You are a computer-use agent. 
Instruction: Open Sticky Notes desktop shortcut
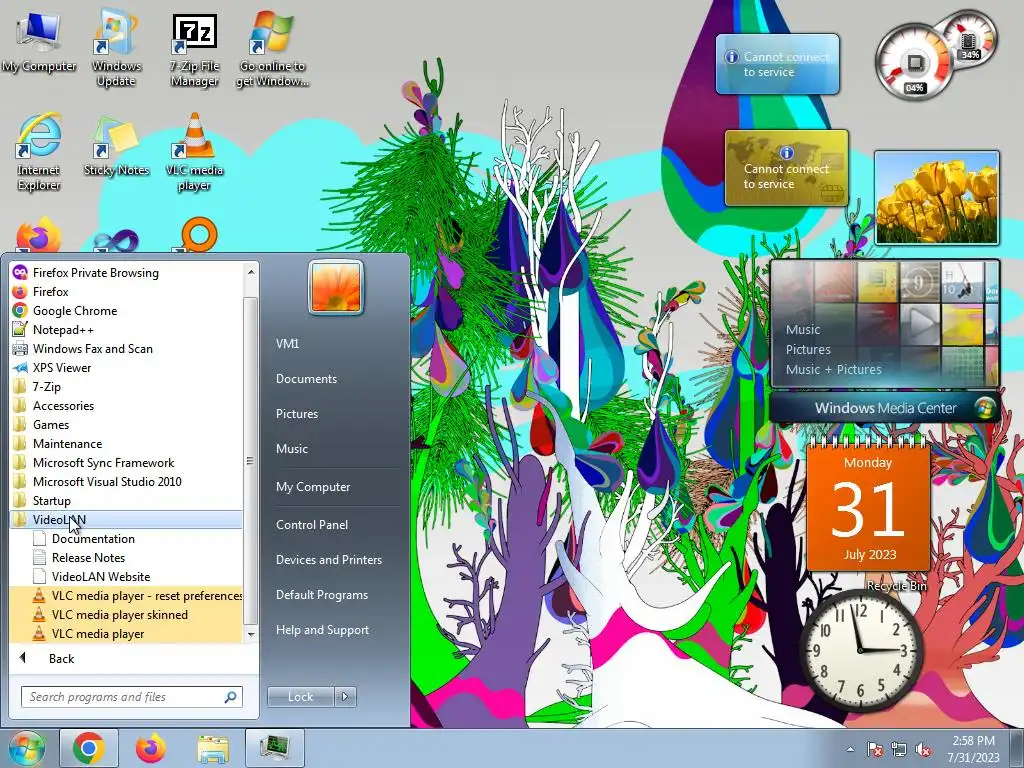116,146
